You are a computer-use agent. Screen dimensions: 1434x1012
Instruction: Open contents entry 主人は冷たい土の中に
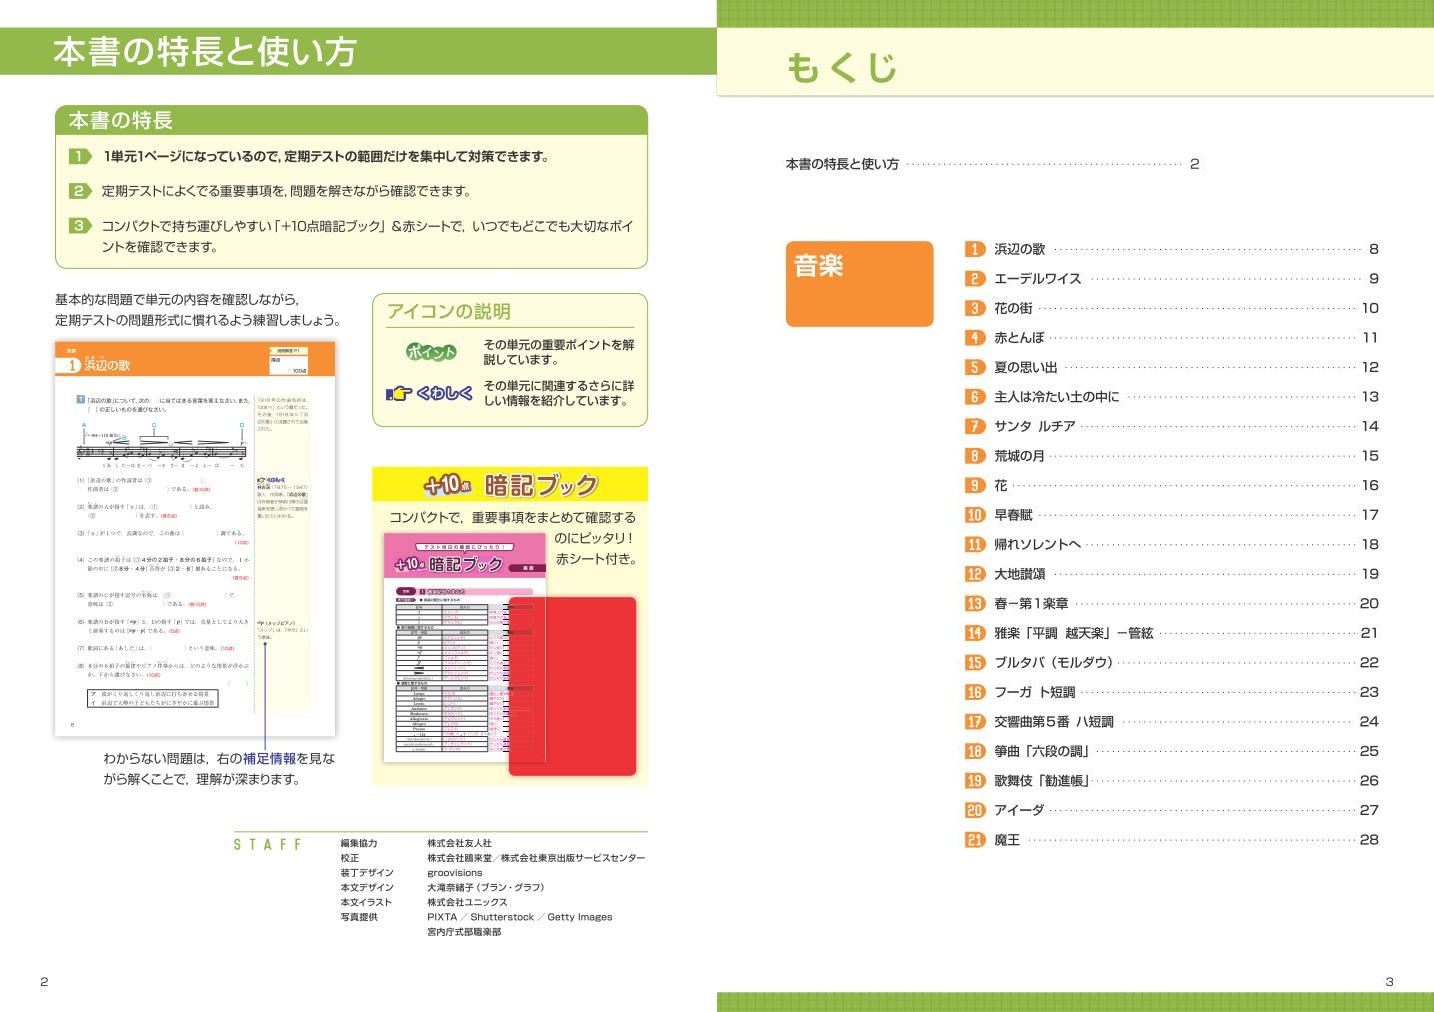click(x=1171, y=397)
